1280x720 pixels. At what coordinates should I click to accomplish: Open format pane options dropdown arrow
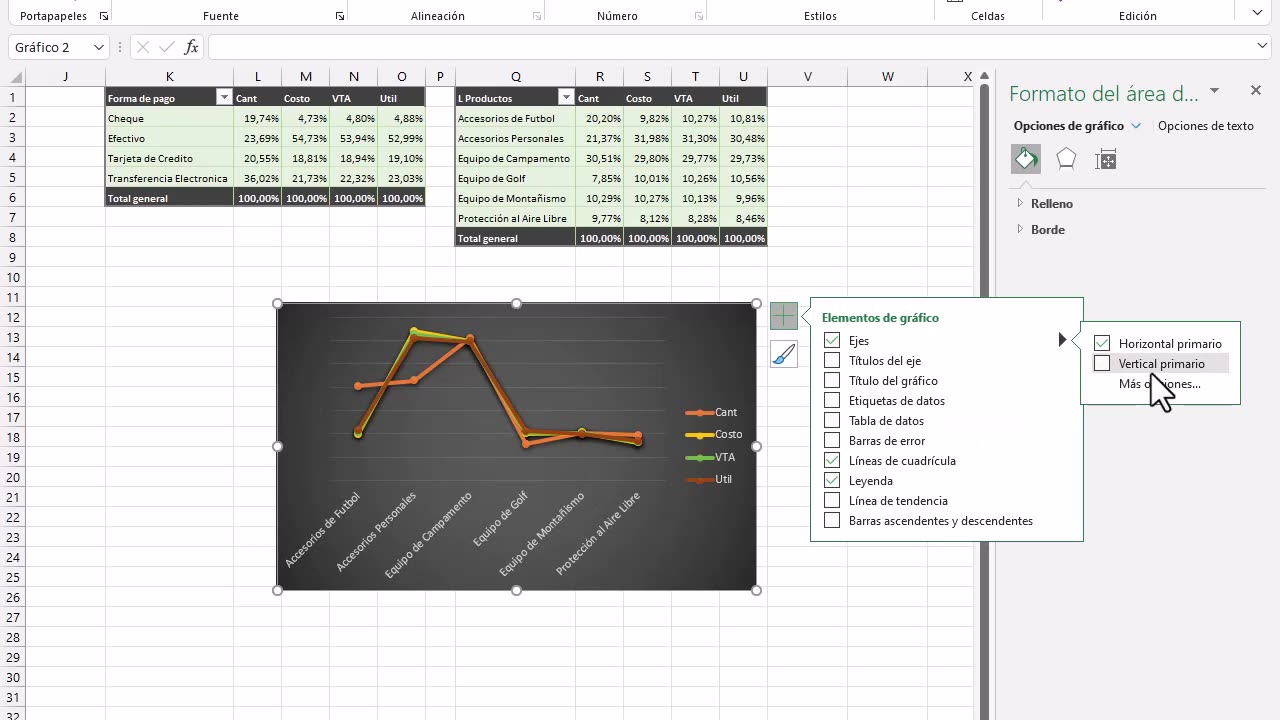1214,91
